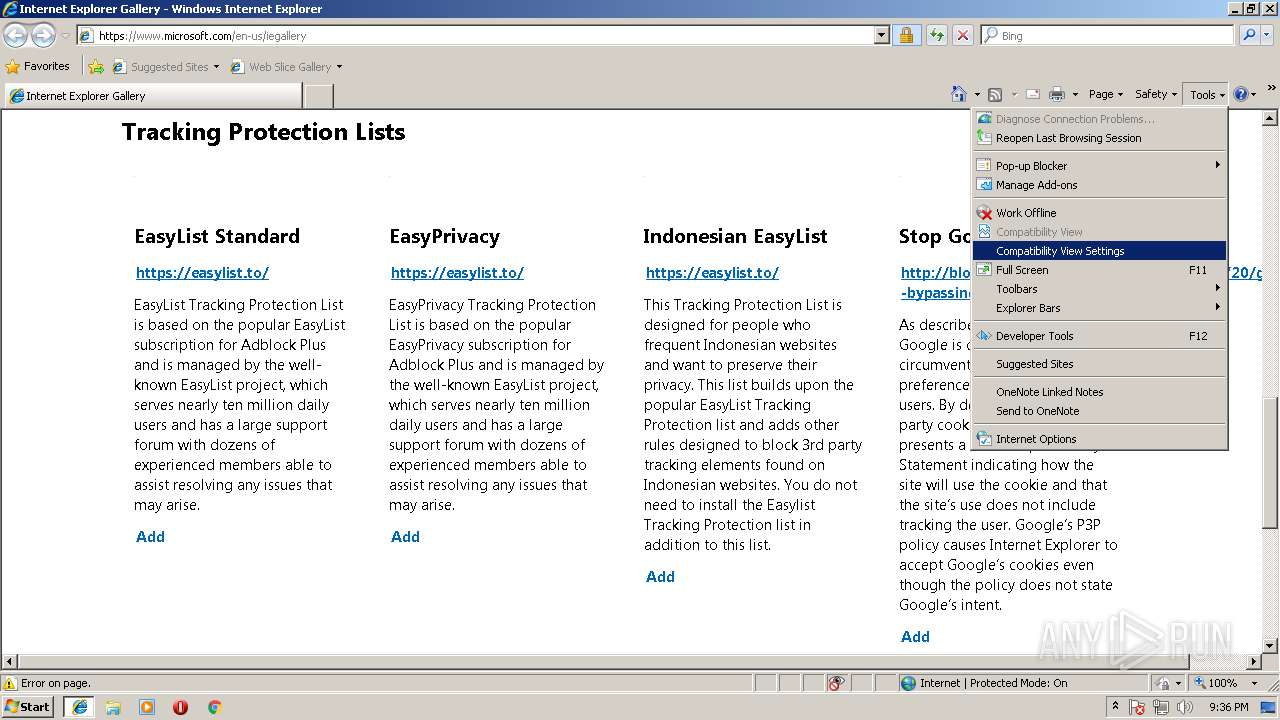Choose Full Screen menu entry
The width and height of the screenshot is (1280, 720).
tap(1099, 270)
